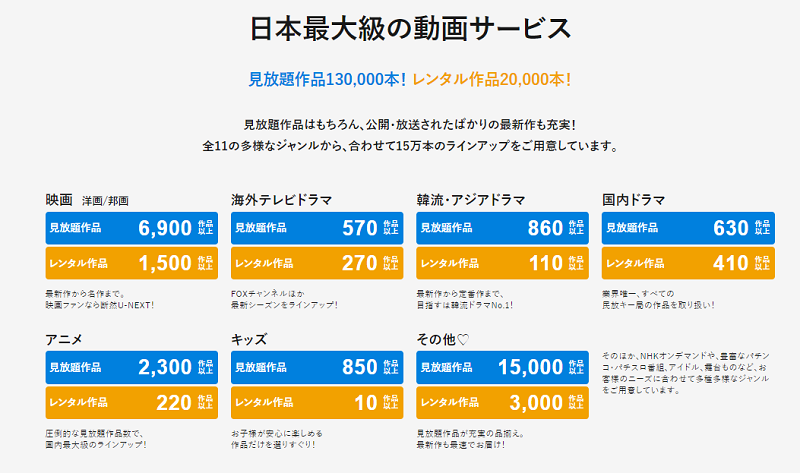This screenshot has height=473, width=800.
Task: Click the orange レンタル作品20,000本 text
Action: pyautogui.click(x=491, y=80)
